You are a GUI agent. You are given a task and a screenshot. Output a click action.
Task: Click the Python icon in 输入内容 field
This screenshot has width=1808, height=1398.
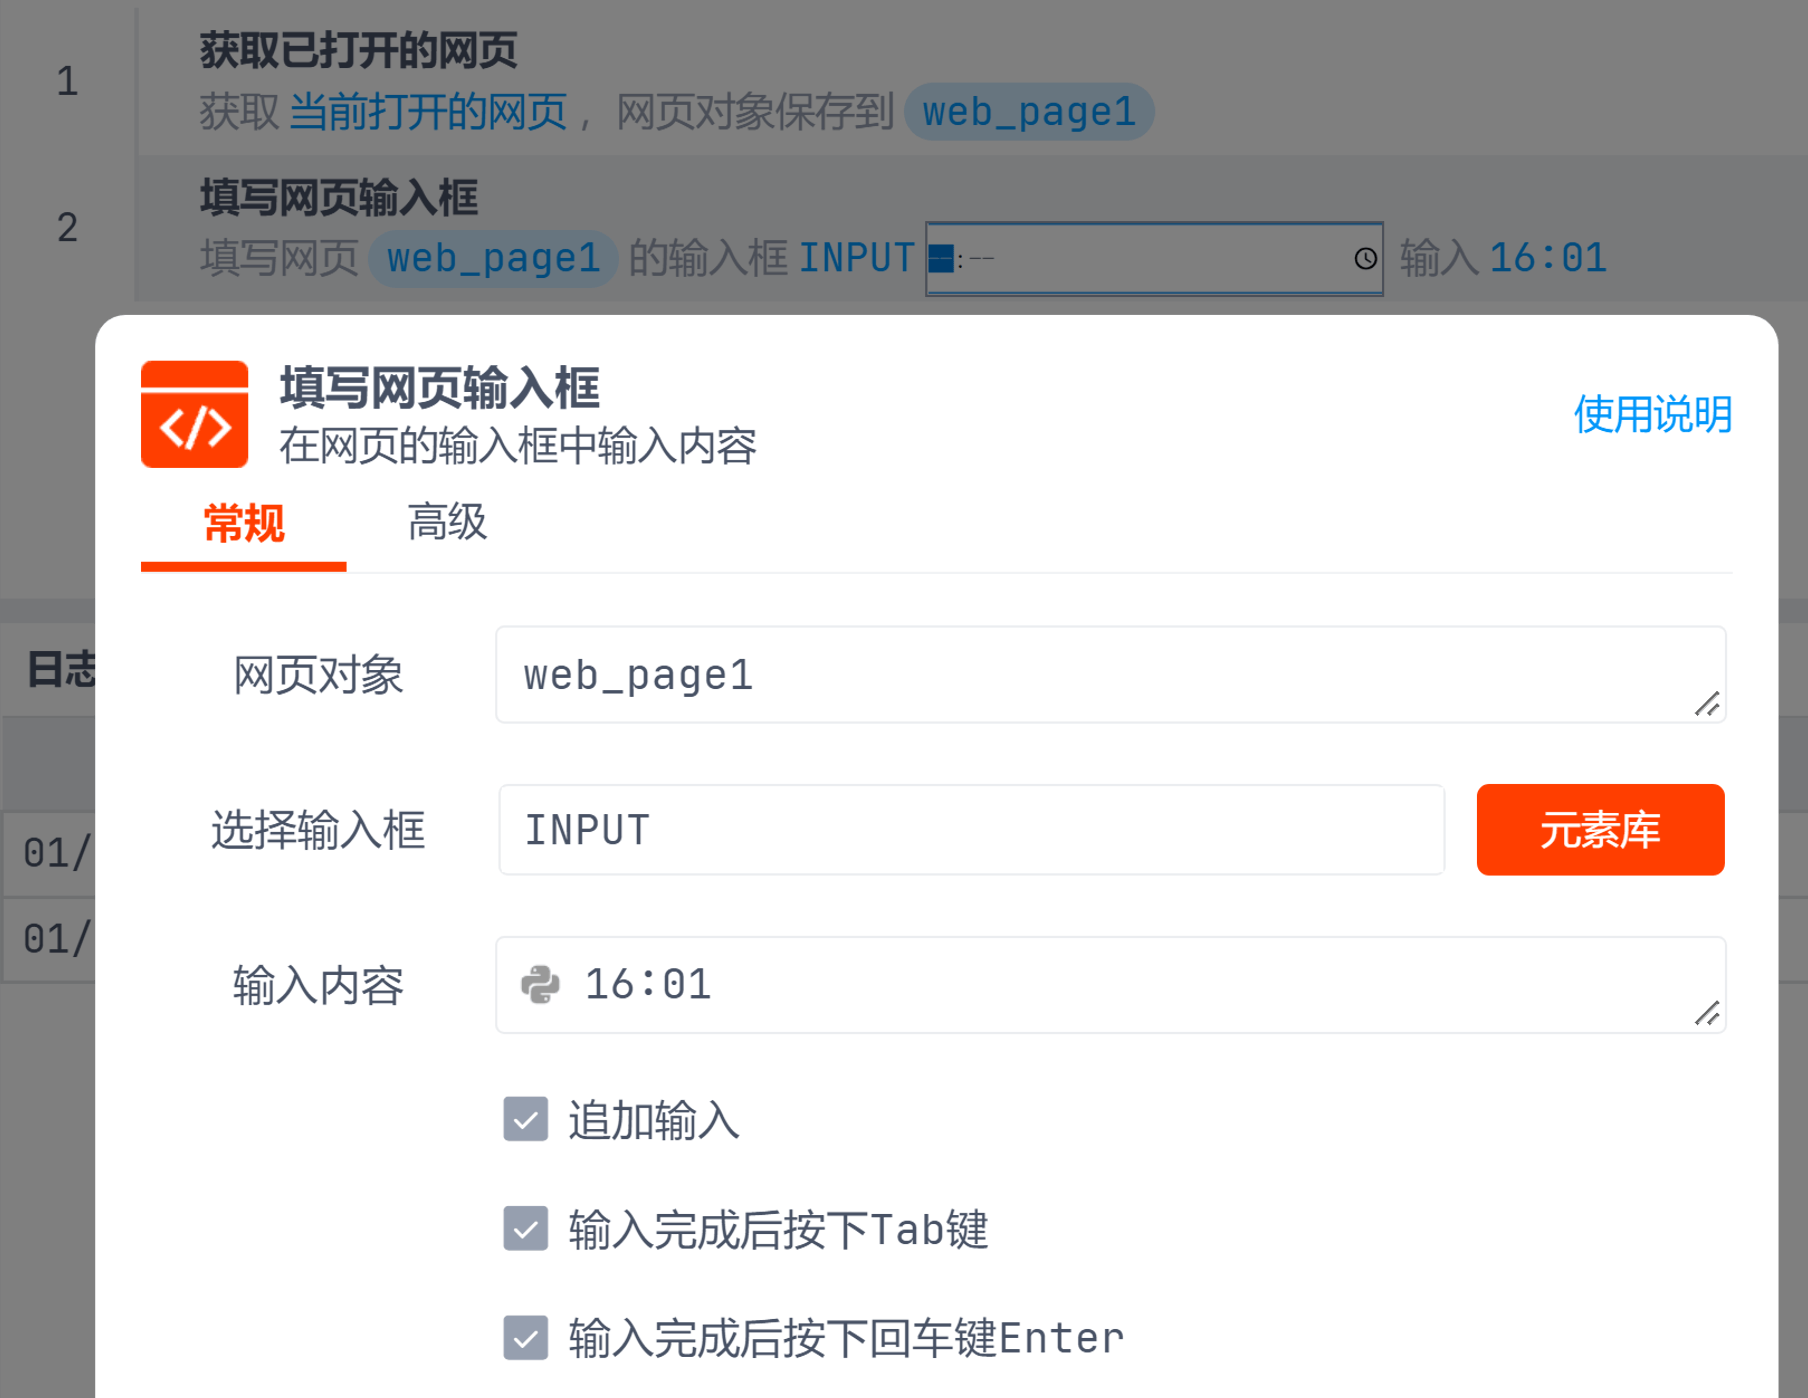tap(540, 985)
